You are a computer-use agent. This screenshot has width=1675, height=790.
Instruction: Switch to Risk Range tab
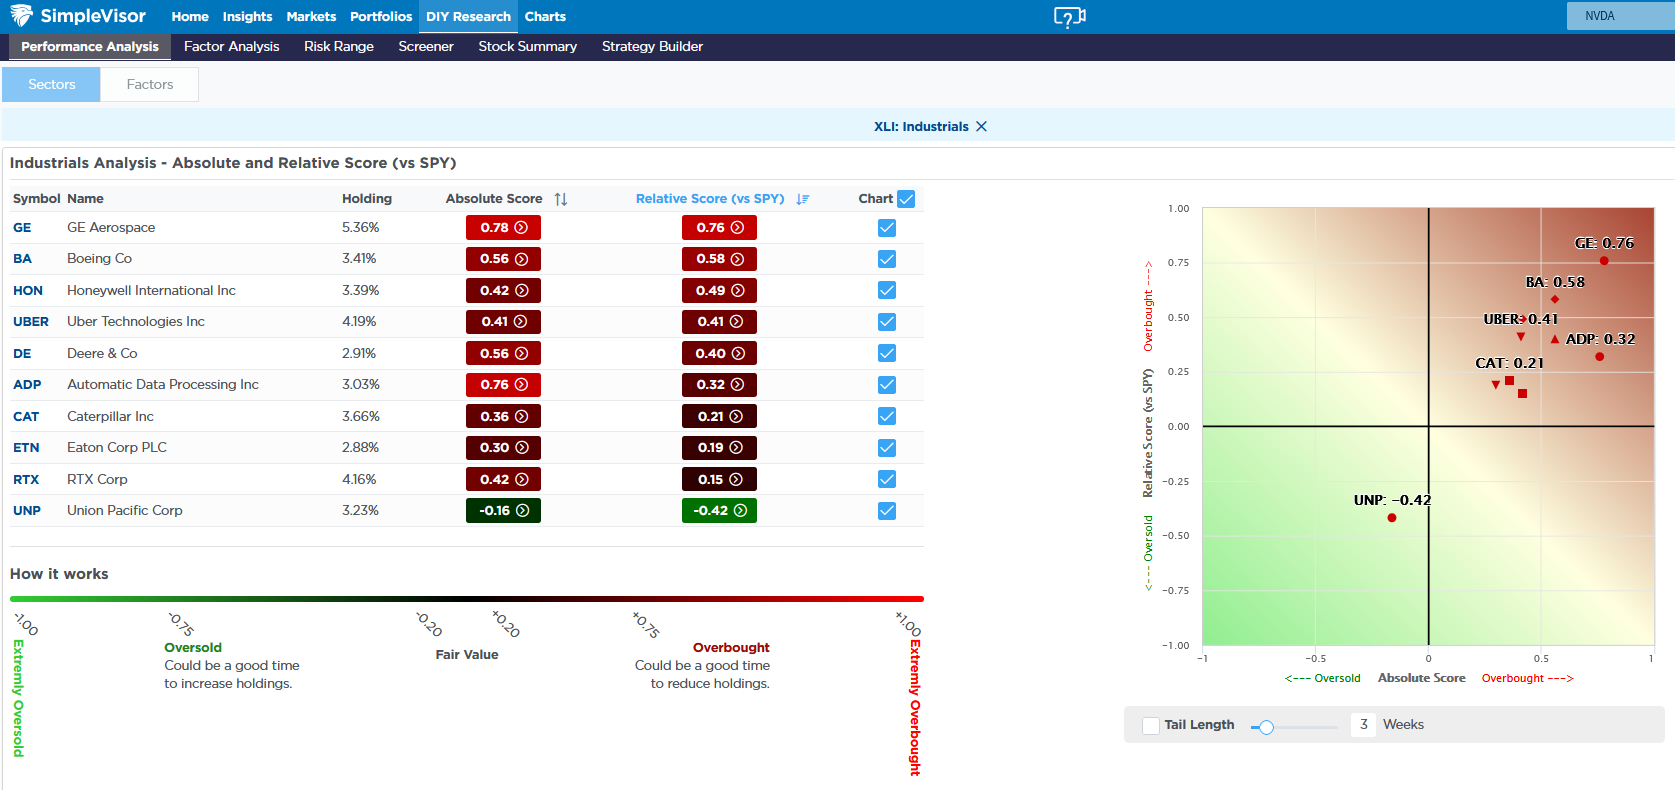pos(339,47)
